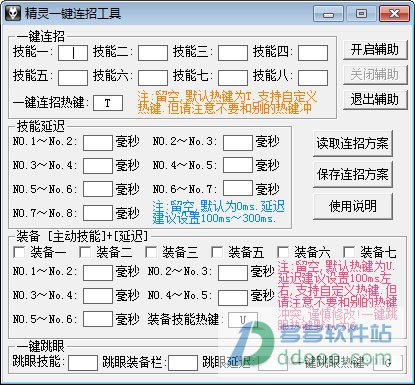Focus the 技能一 input field
Viewport: 415px width, 385px height.
coord(73,53)
